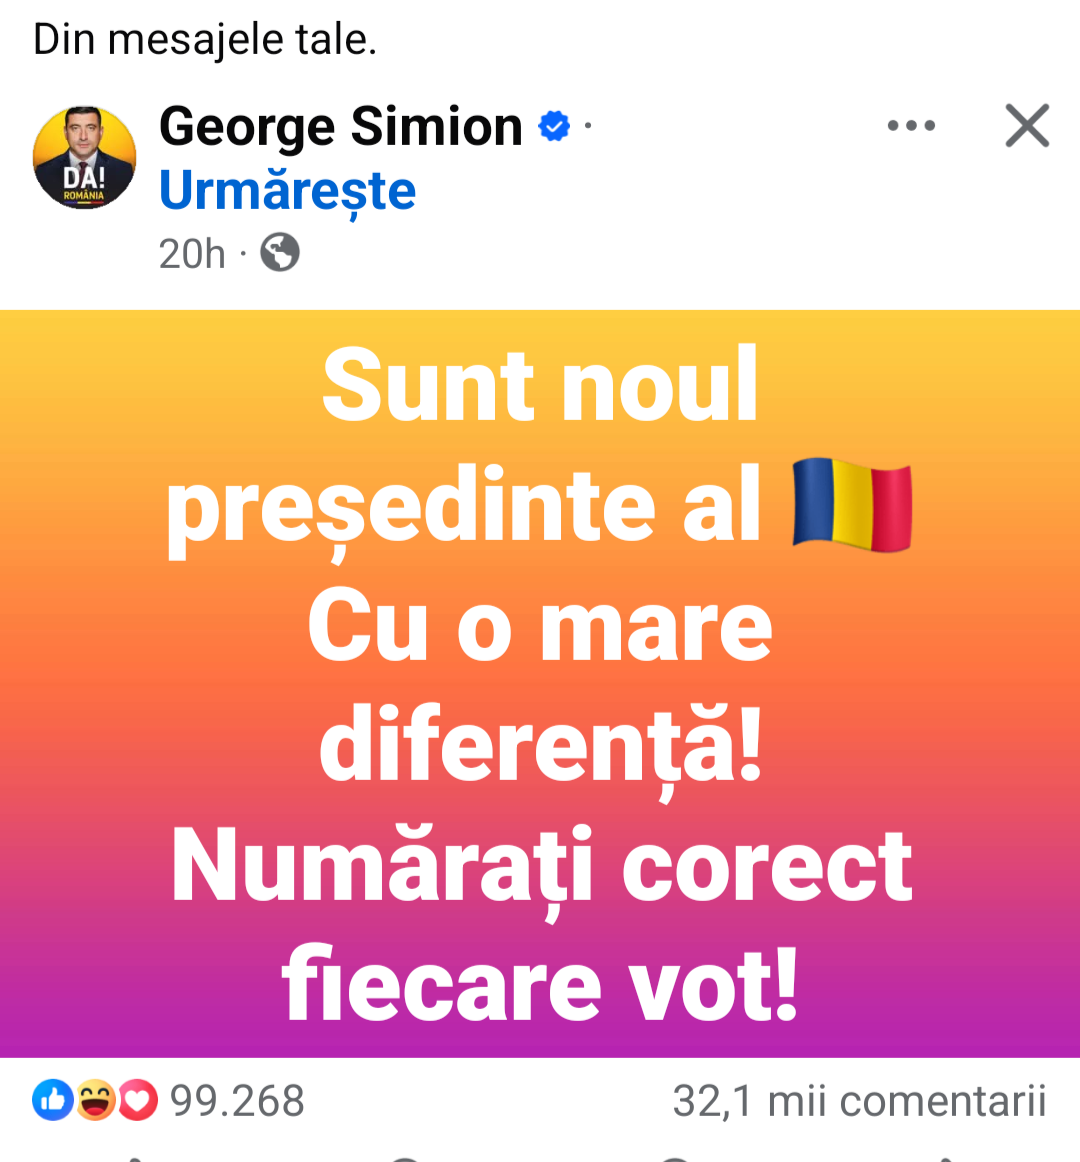Screen dimensions: 1080x1162
Task: Open the three-dot post options menu
Action: (911, 127)
